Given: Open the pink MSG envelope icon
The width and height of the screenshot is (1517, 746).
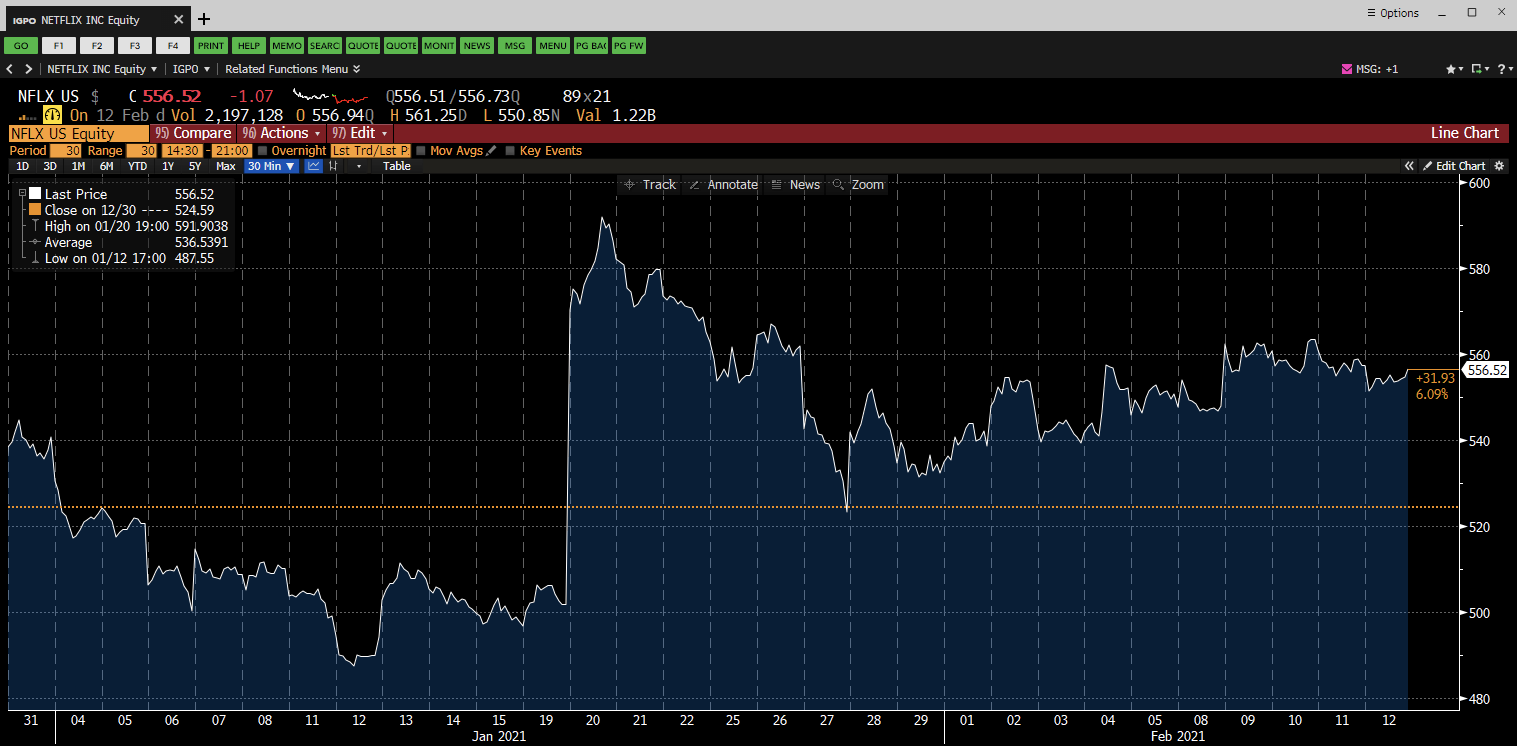Looking at the screenshot, I should 1346,69.
